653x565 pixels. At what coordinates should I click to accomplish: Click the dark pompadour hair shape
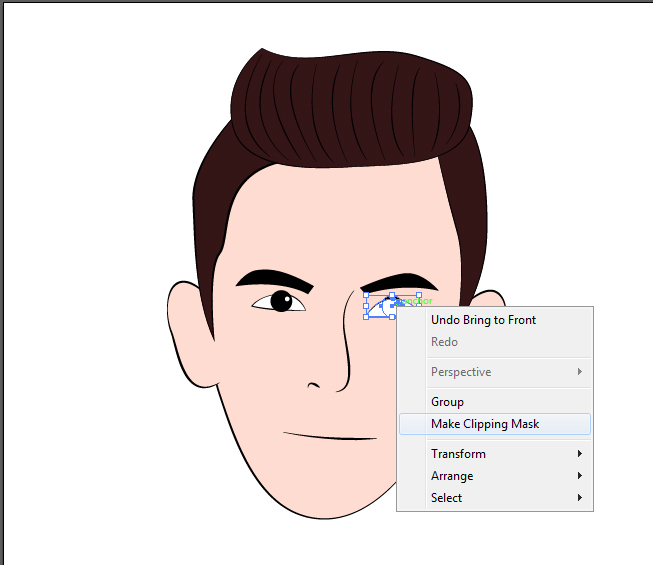351,108
